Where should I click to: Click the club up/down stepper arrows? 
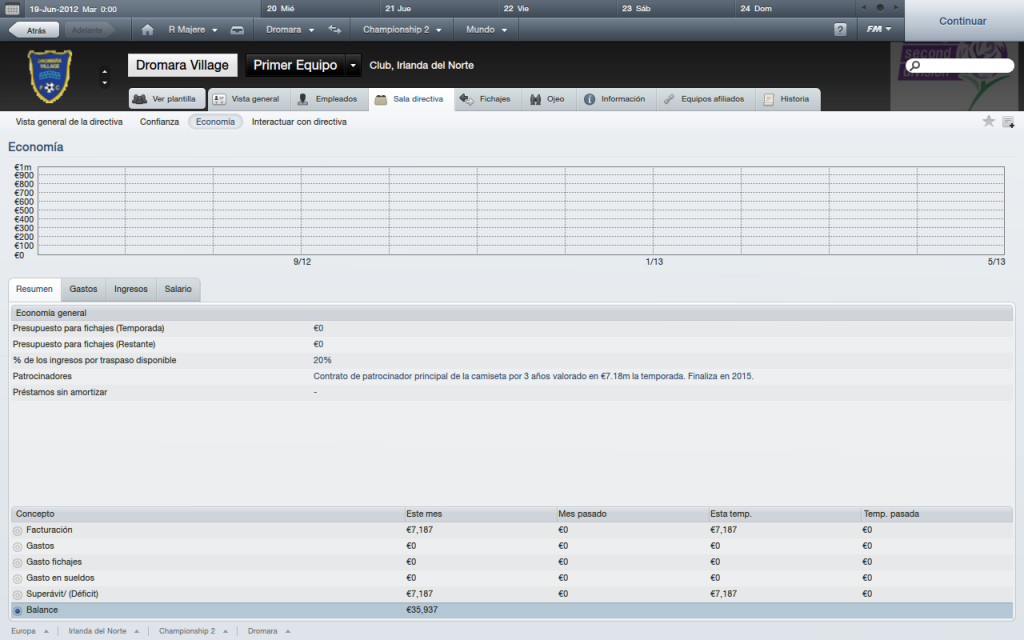(105, 77)
